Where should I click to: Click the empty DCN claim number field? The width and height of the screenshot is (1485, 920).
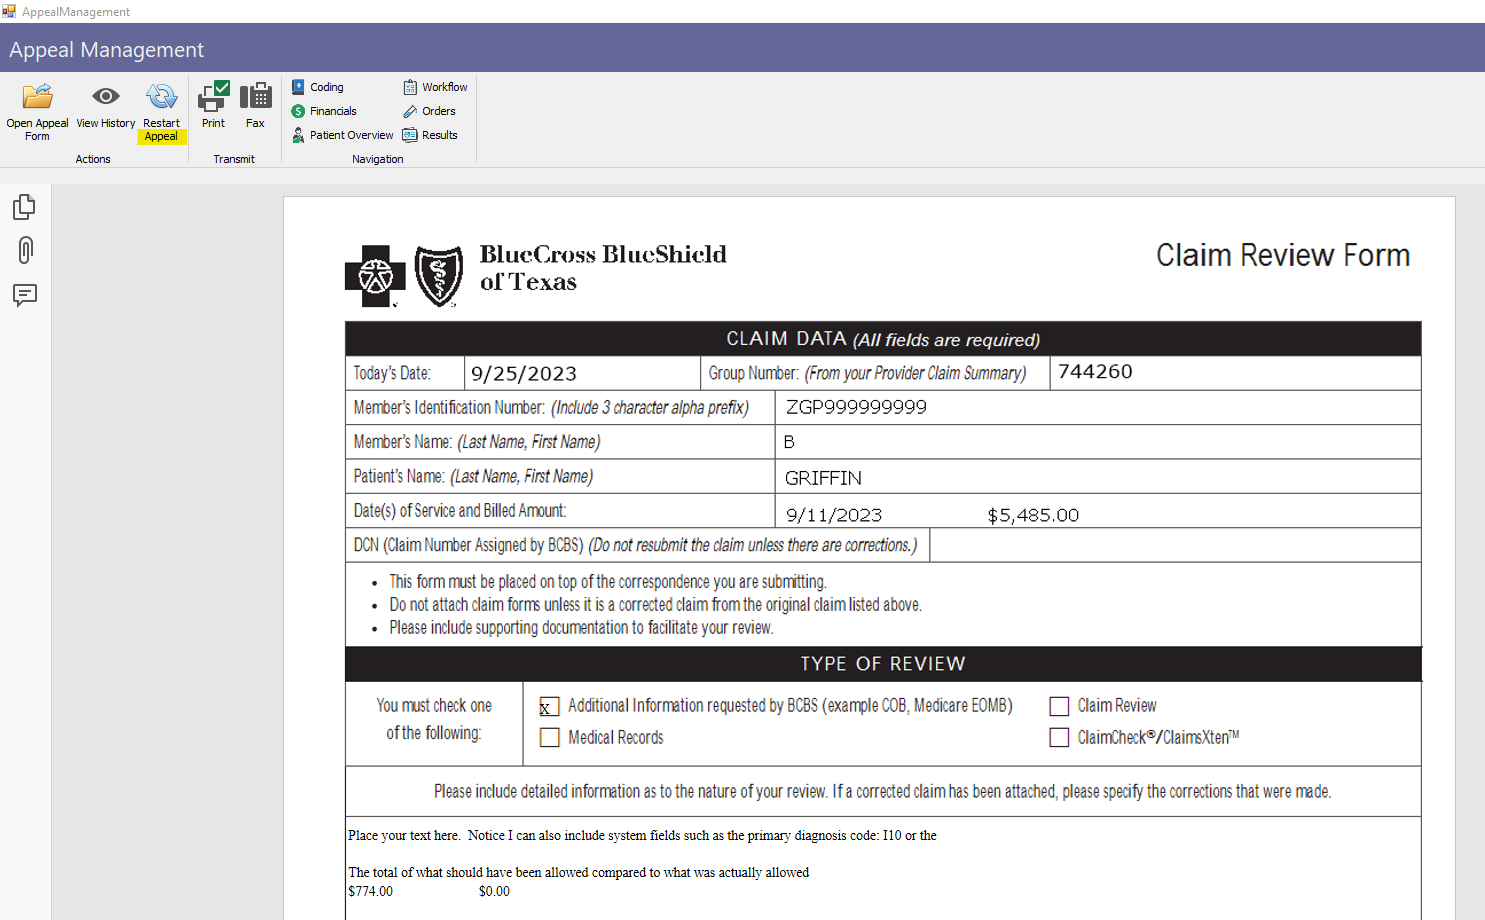tap(1175, 545)
